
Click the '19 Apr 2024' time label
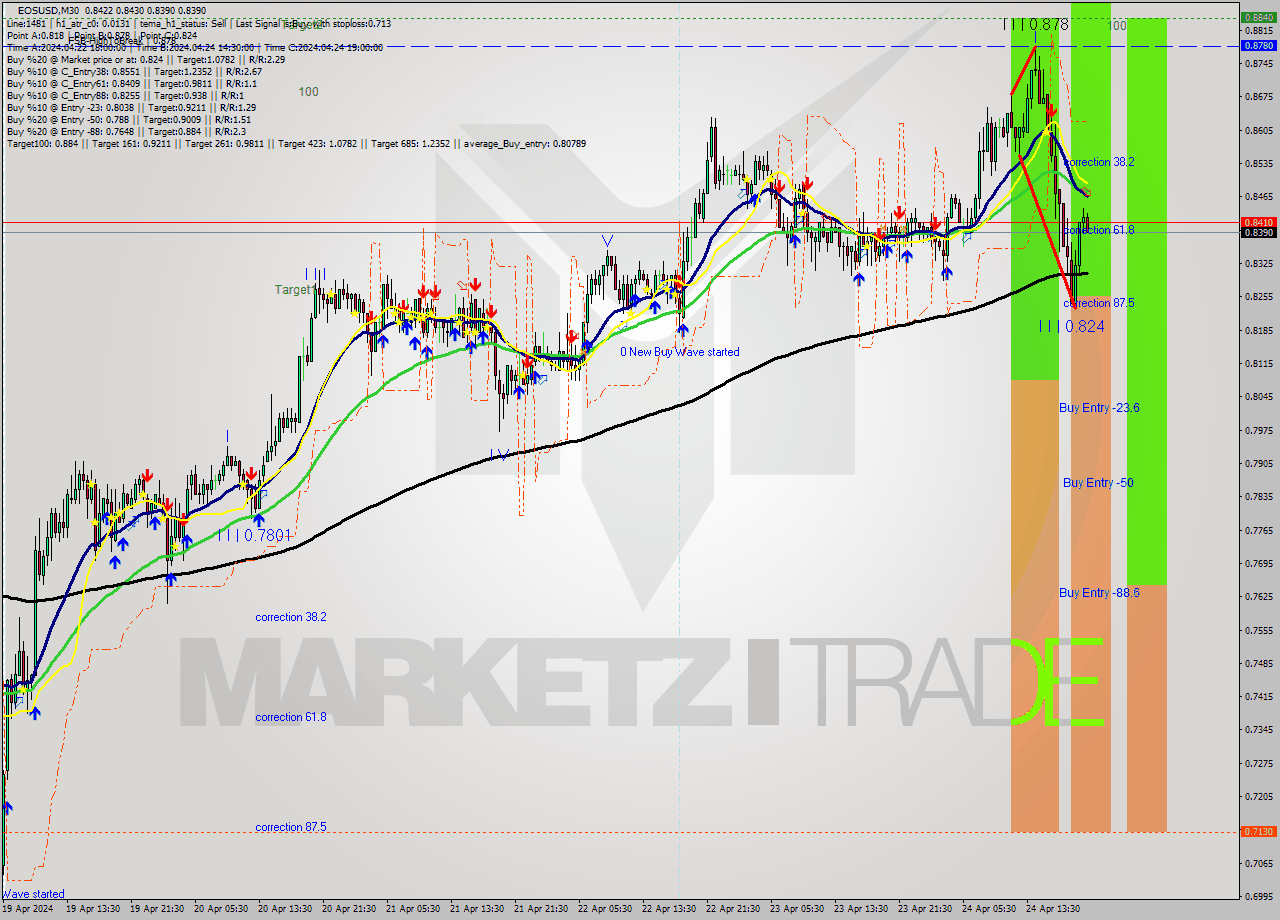(28, 909)
